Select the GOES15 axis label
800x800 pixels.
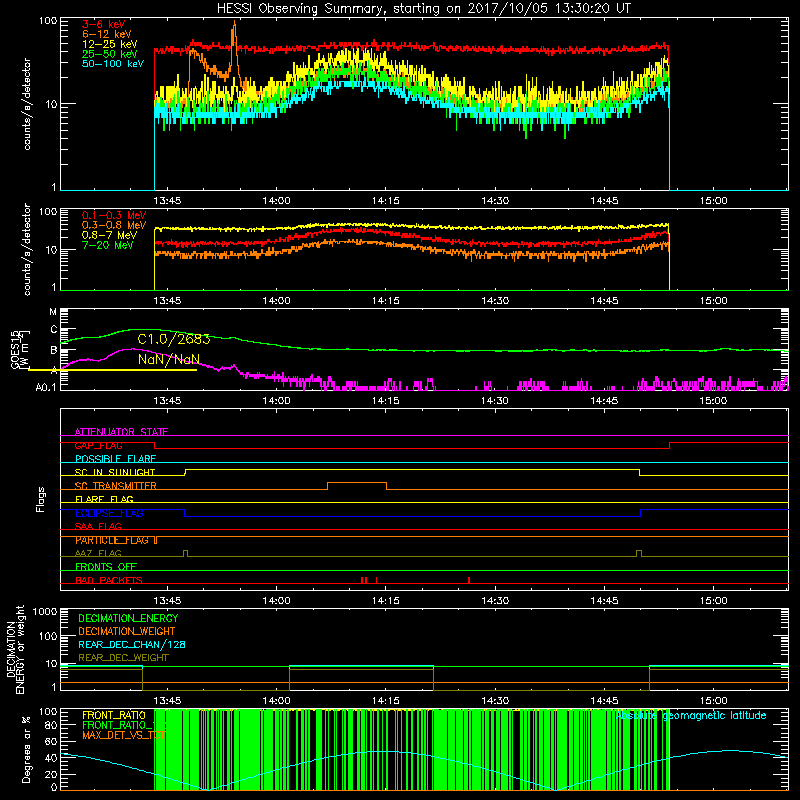(15, 348)
